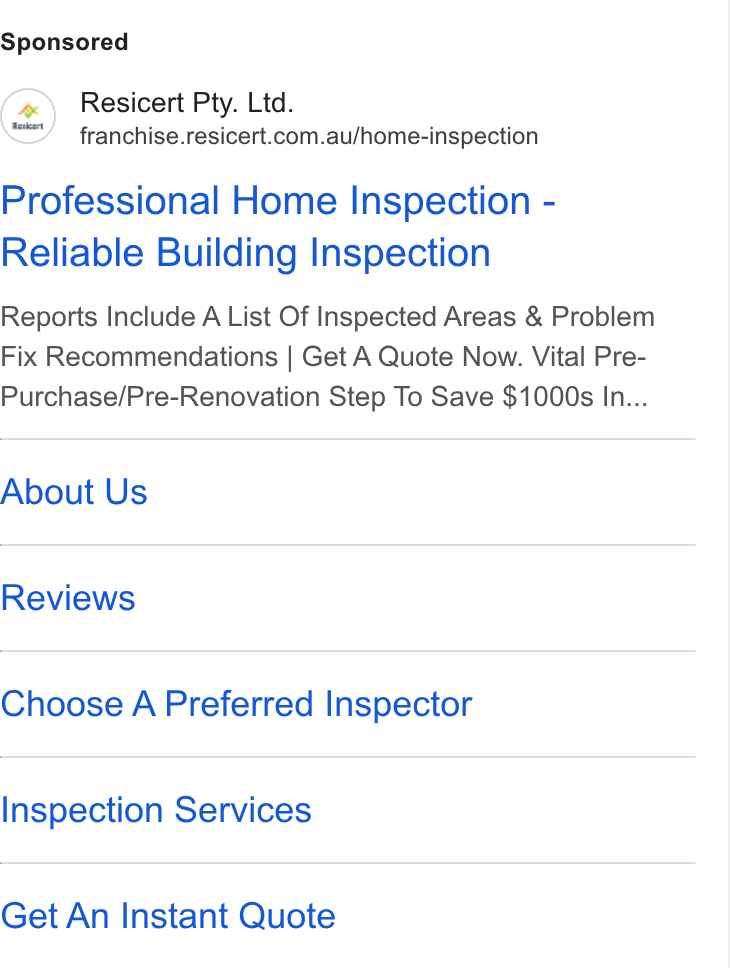This screenshot has width=730, height=968.
Task: Click home-inspection at the end of the URL
Action: point(450,136)
